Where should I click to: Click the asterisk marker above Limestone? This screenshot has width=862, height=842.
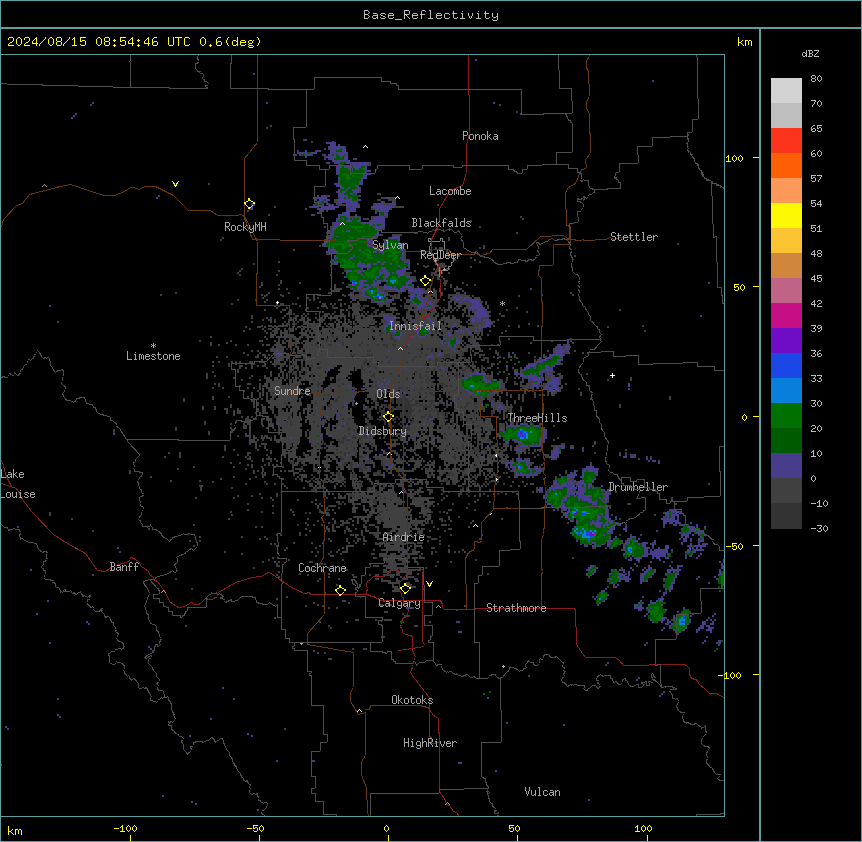tap(153, 345)
